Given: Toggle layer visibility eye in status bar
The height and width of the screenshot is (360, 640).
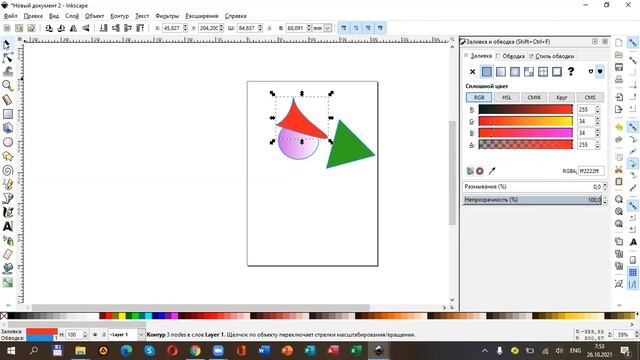Looking at the screenshot, I should pyautogui.click(x=95, y=335).
